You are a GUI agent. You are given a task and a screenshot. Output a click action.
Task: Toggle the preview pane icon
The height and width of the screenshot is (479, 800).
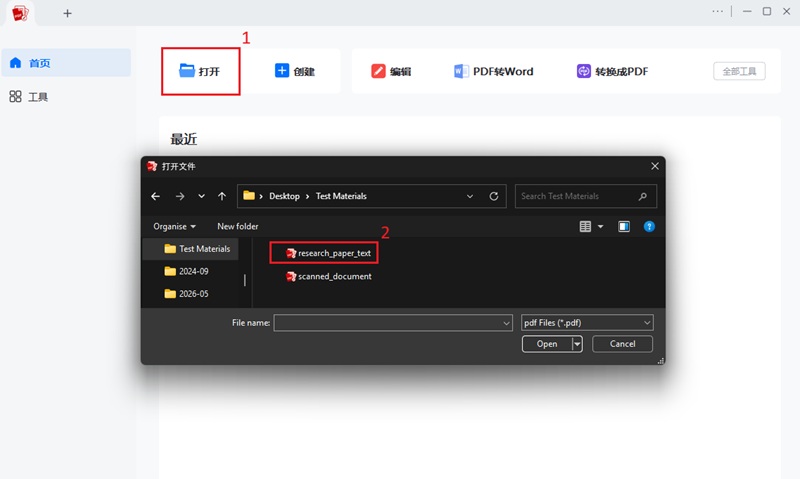pos(623,226)
